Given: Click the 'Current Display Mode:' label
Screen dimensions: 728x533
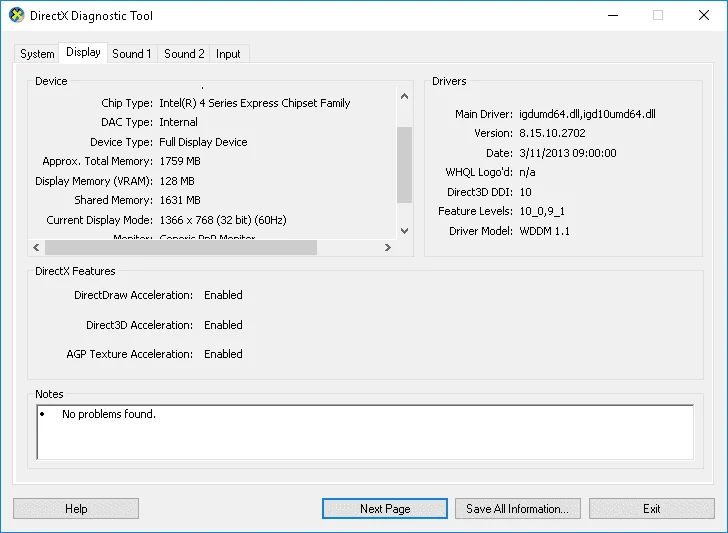Looking at the screenshot, I should (99, 220).
